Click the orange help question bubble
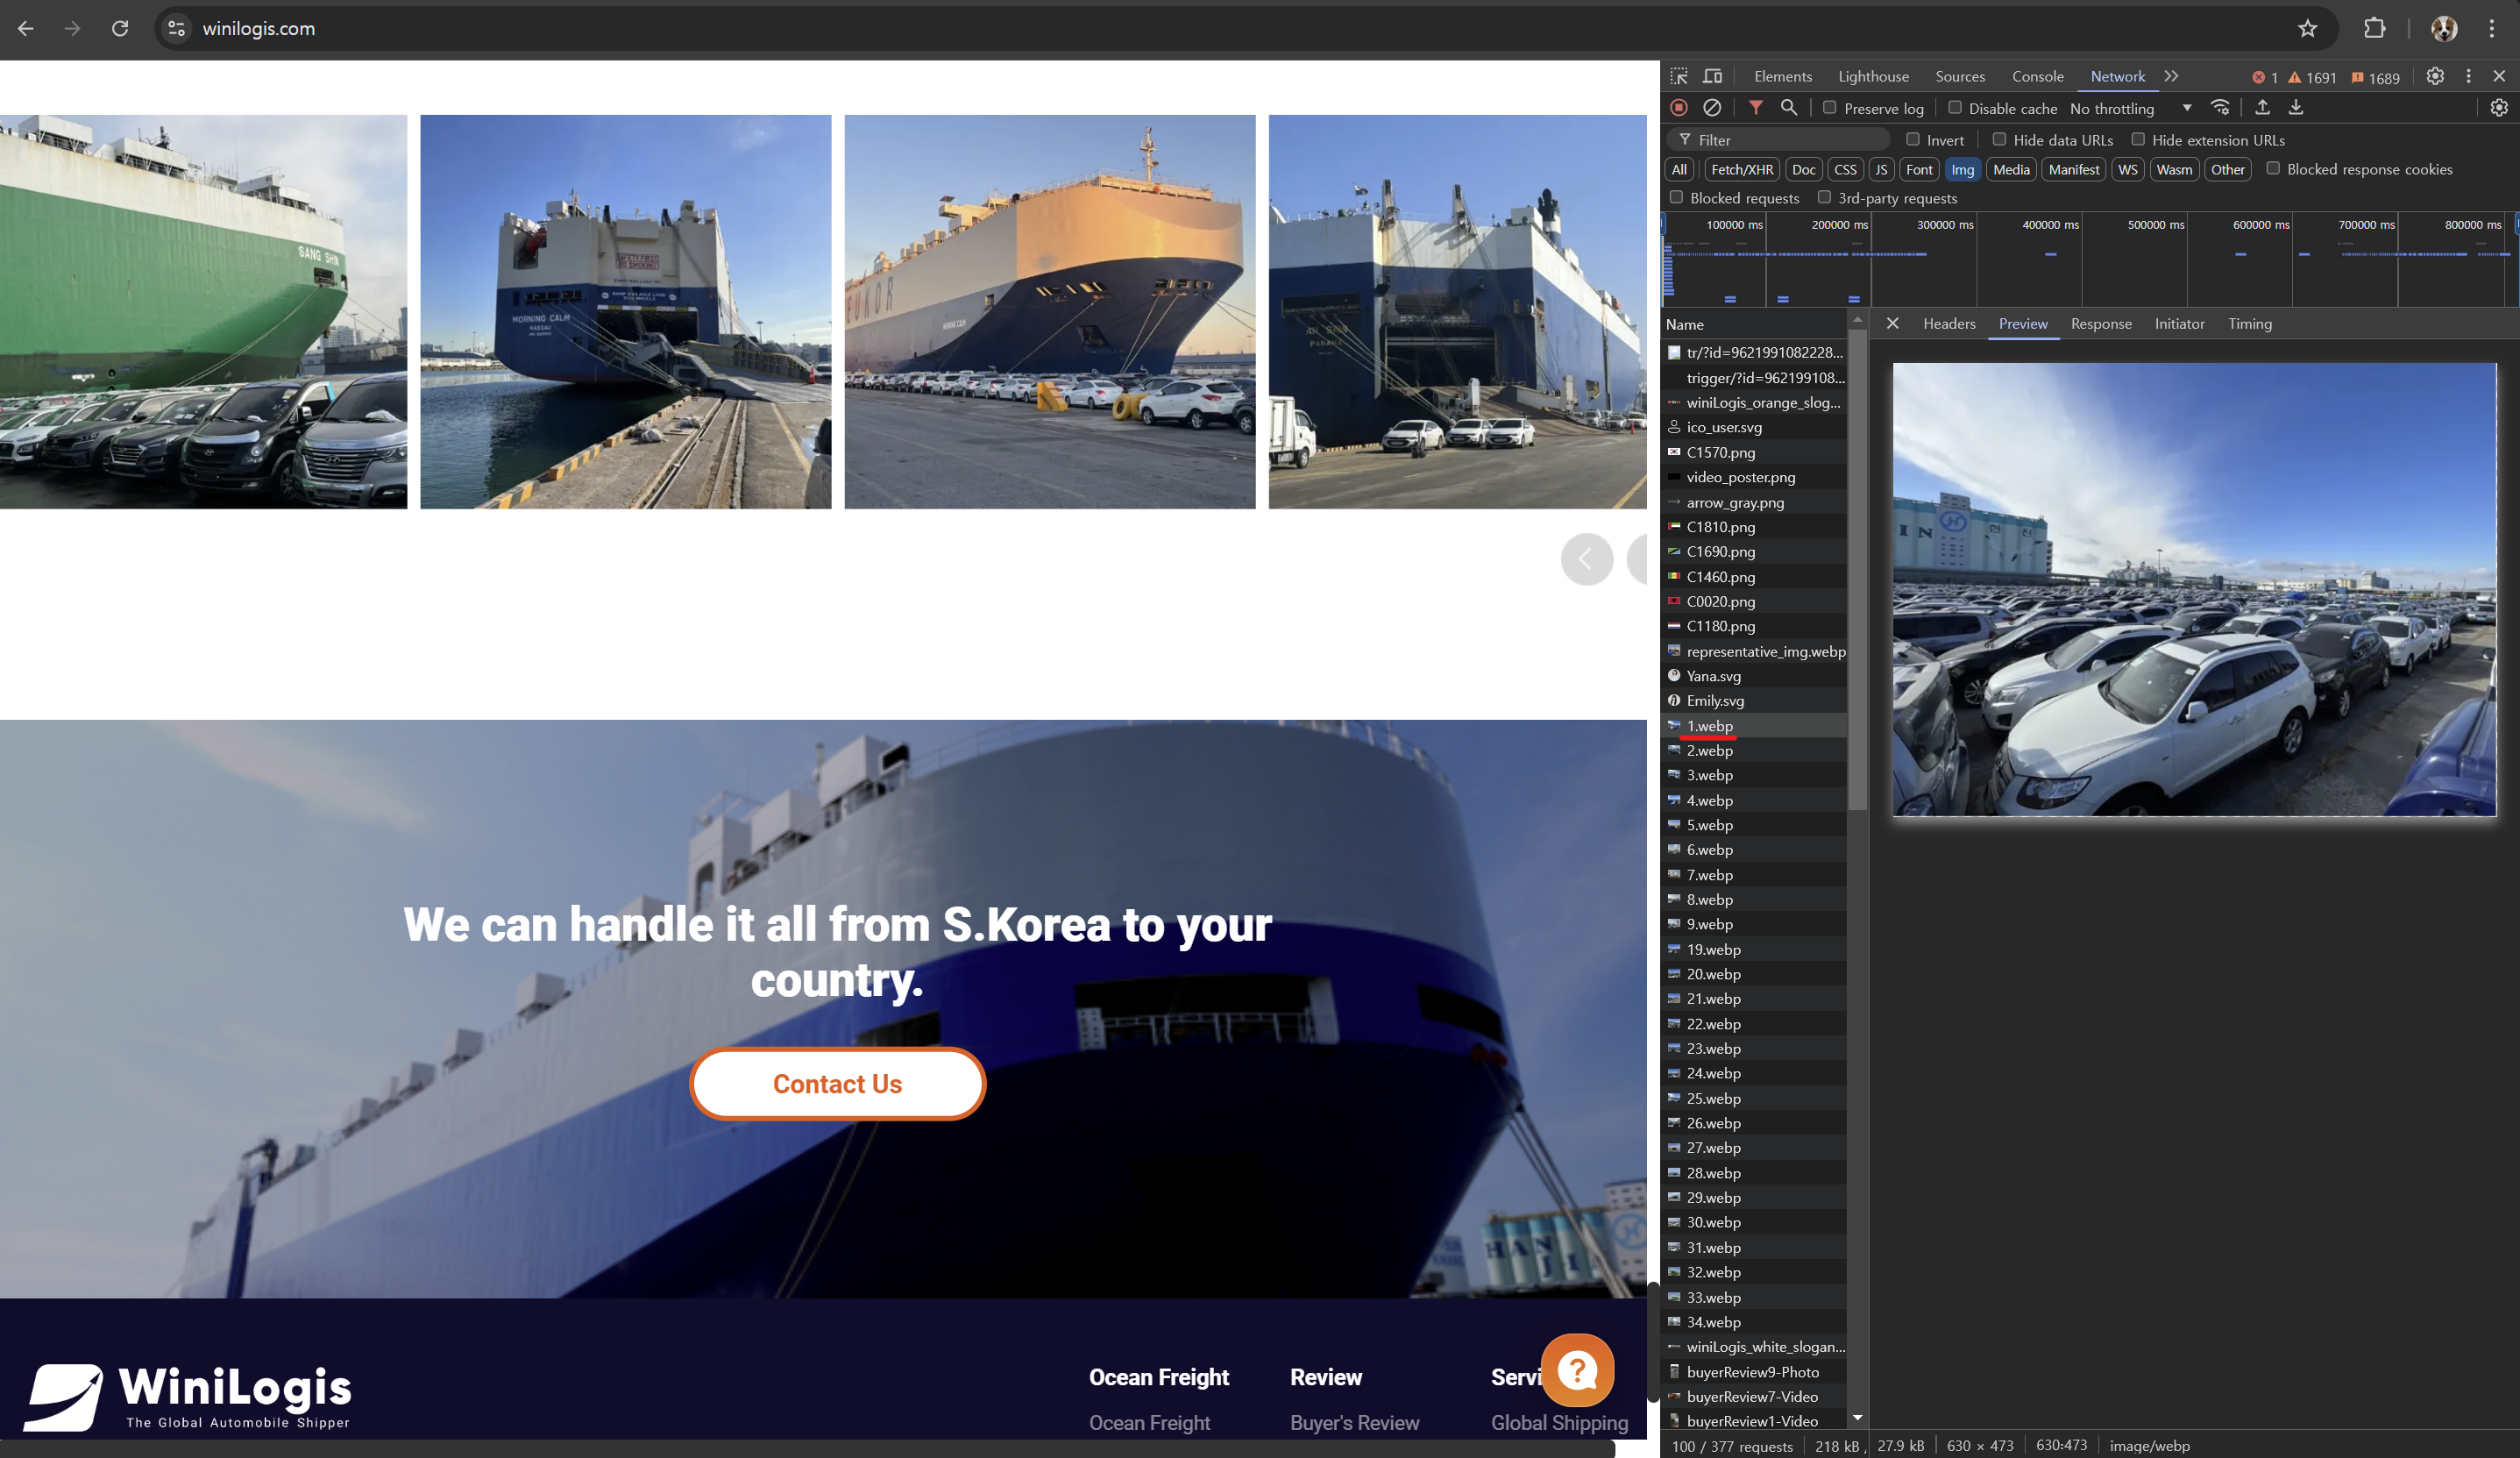This screenshot has width=2520, height=1458. coord(1577,1370)
